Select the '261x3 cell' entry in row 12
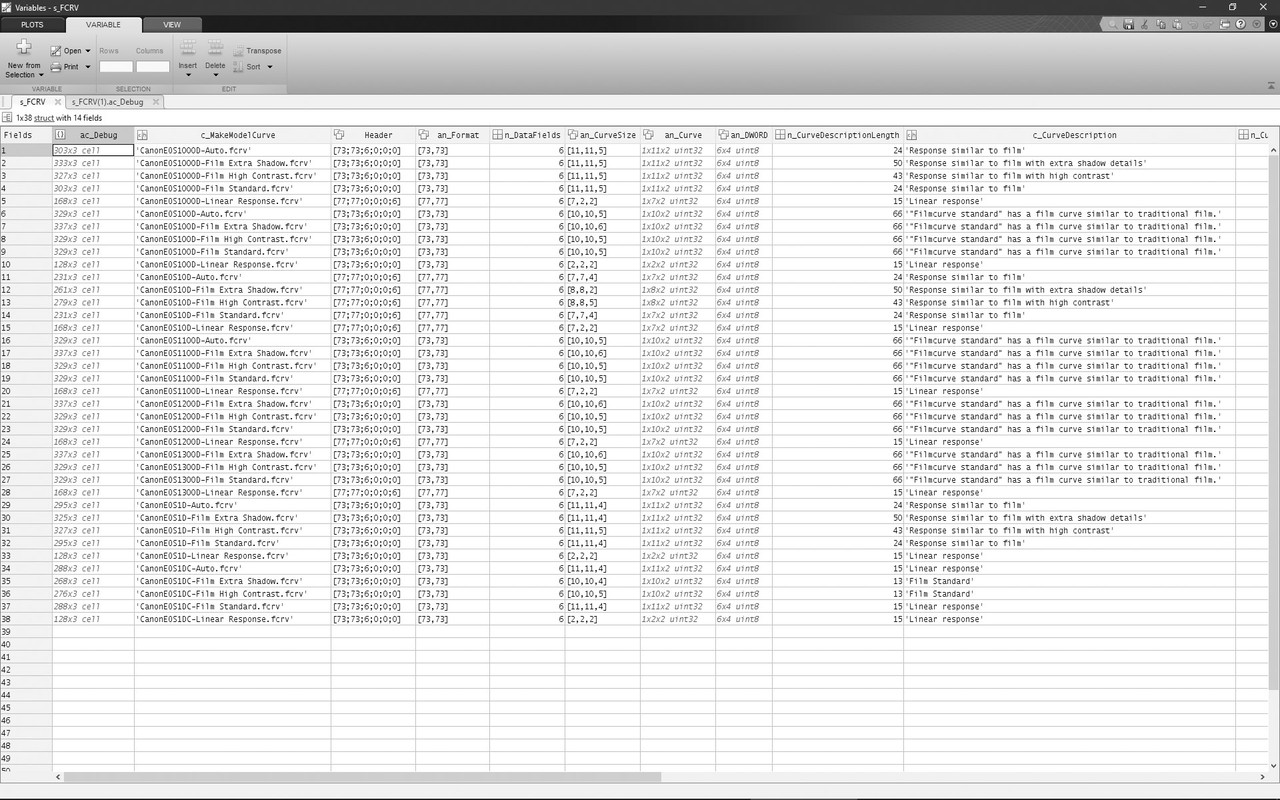This screenshot has width=1280, height=800. pos(93,290)
